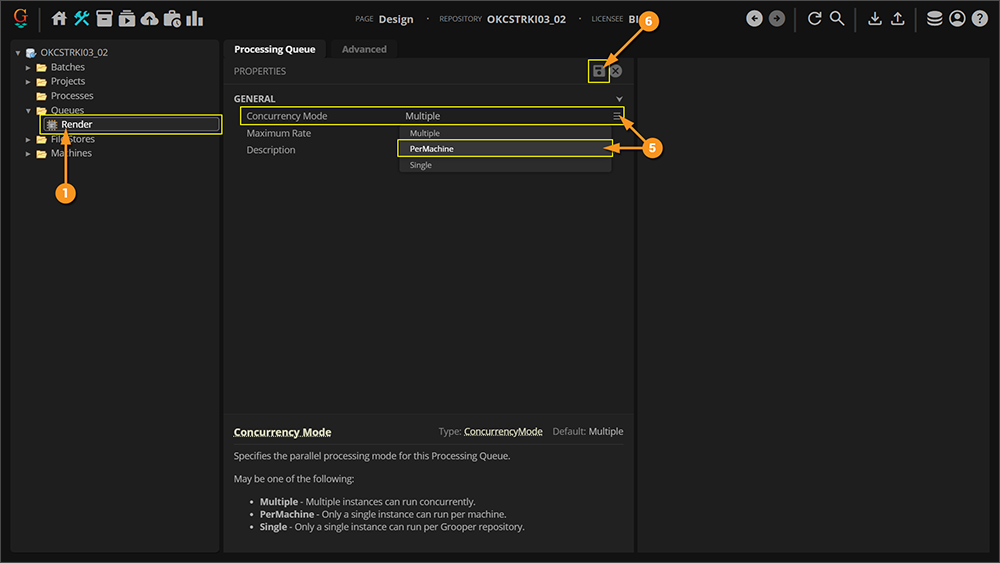This screenshot has width=1000, height=563.
Task: Open the help question mark icon
Action: pos(979,18)
